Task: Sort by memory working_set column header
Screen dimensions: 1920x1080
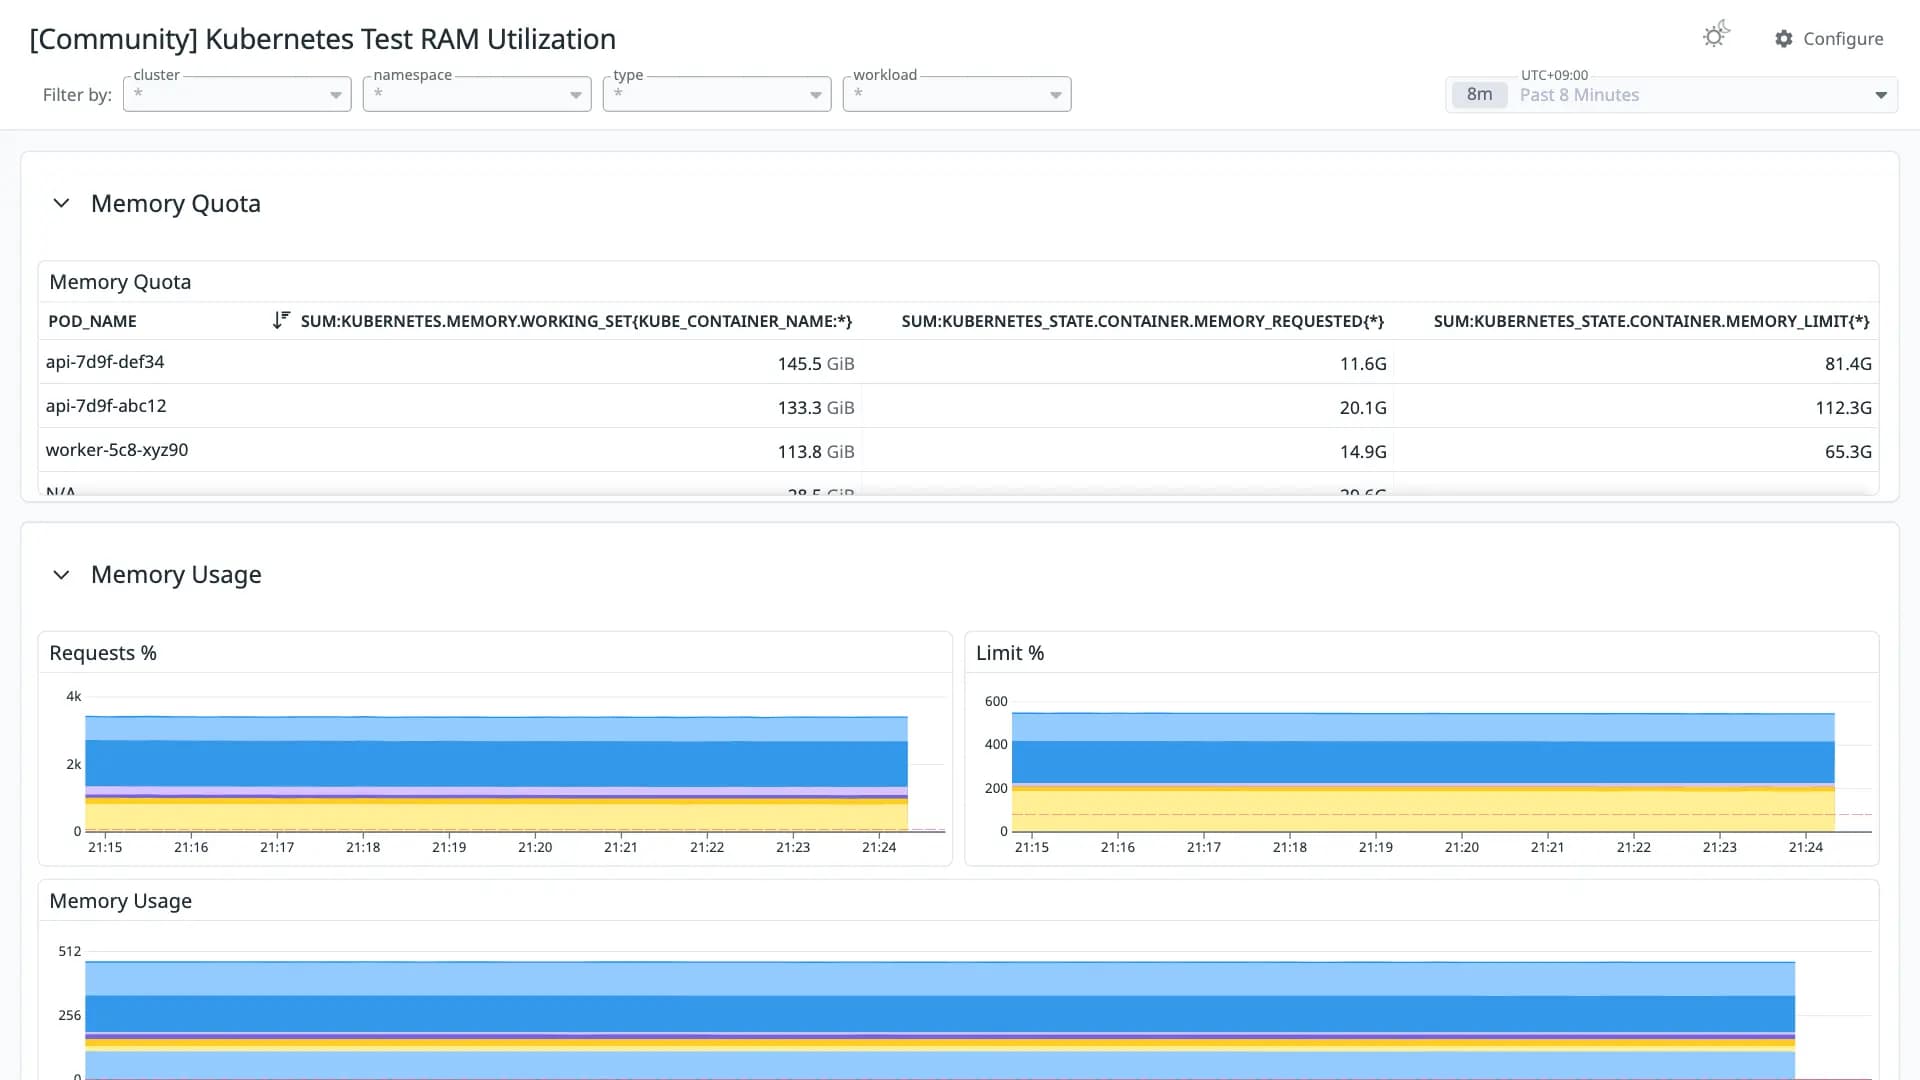Action: [x=576, y=321]
